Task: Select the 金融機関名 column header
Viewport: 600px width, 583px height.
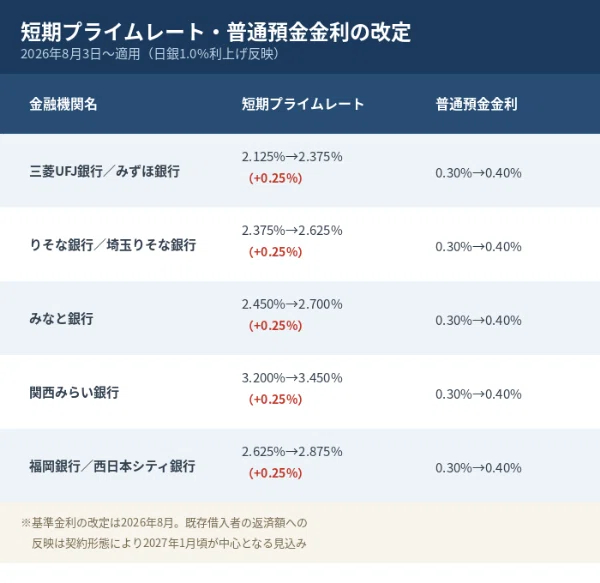Action: coord(64,104)
